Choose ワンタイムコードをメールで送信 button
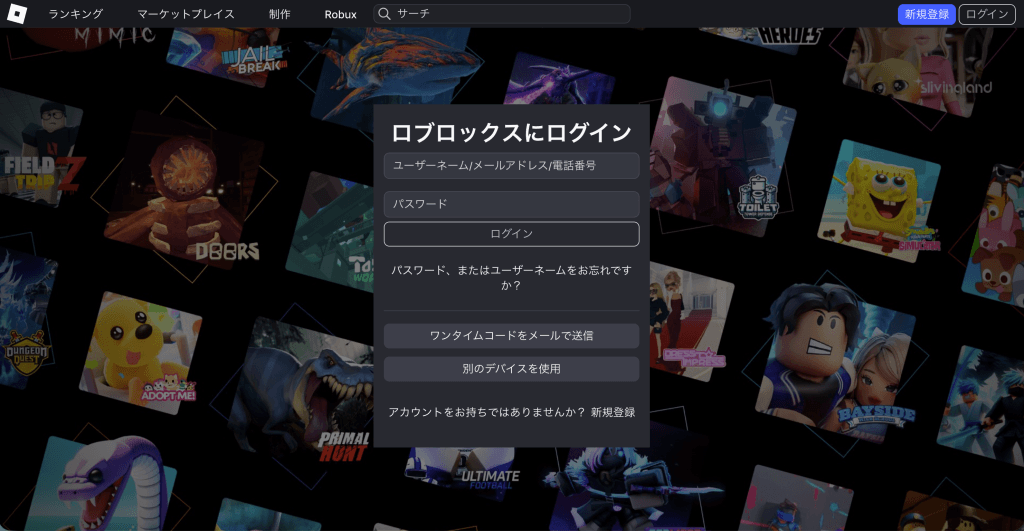 tap(511, 336)
